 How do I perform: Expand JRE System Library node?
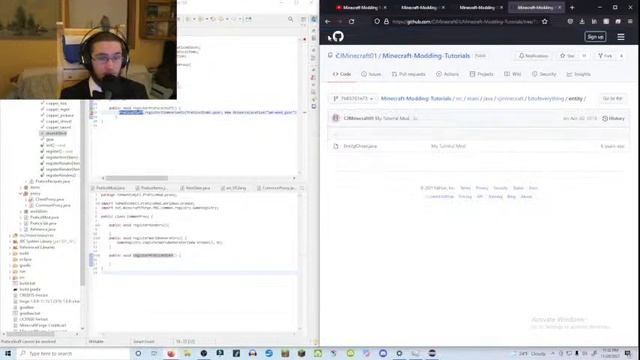coord(10,242)
